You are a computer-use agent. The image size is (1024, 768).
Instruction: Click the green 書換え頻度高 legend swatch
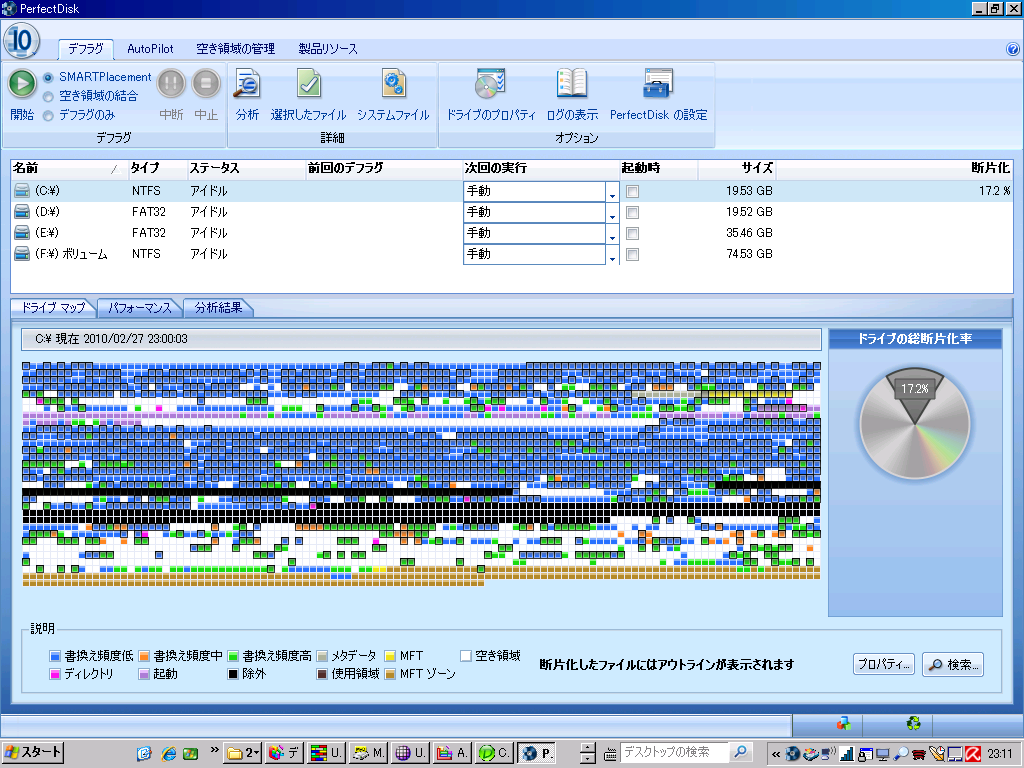pyautogui.click(x=234, y=656)
